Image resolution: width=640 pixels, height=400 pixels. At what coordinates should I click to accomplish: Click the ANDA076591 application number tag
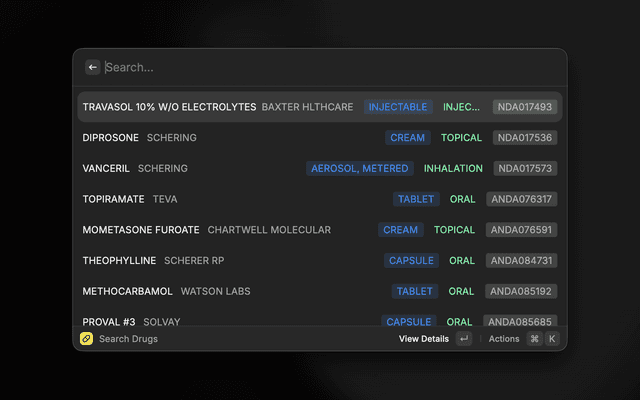pyautogui.click(x=521, y=230)
